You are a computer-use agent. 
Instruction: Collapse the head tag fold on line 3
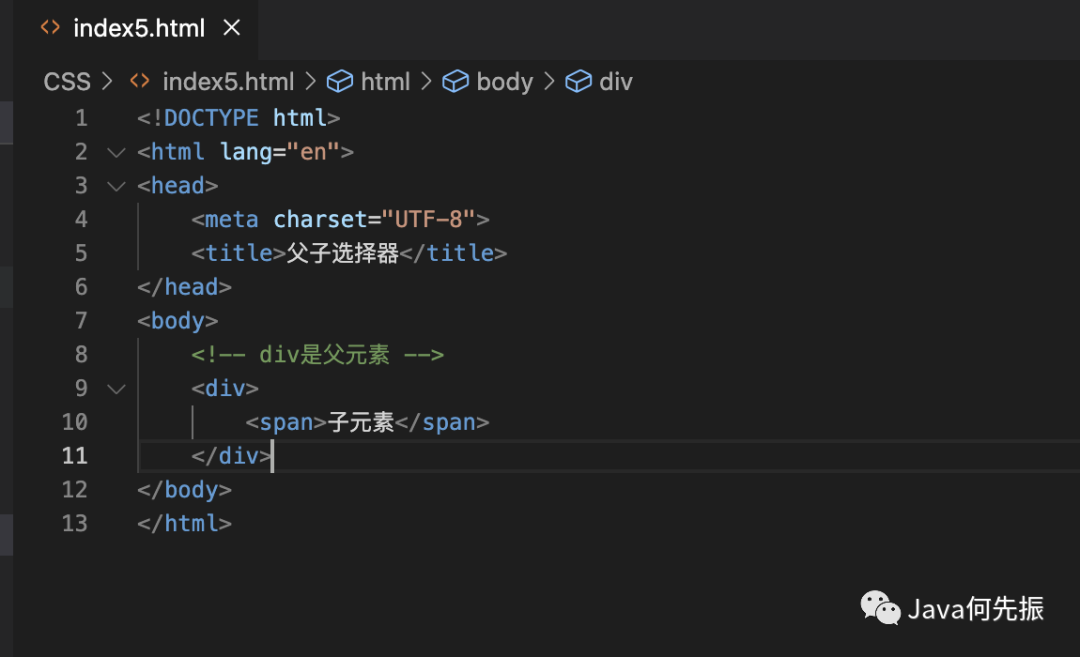(x=116, y=186)
